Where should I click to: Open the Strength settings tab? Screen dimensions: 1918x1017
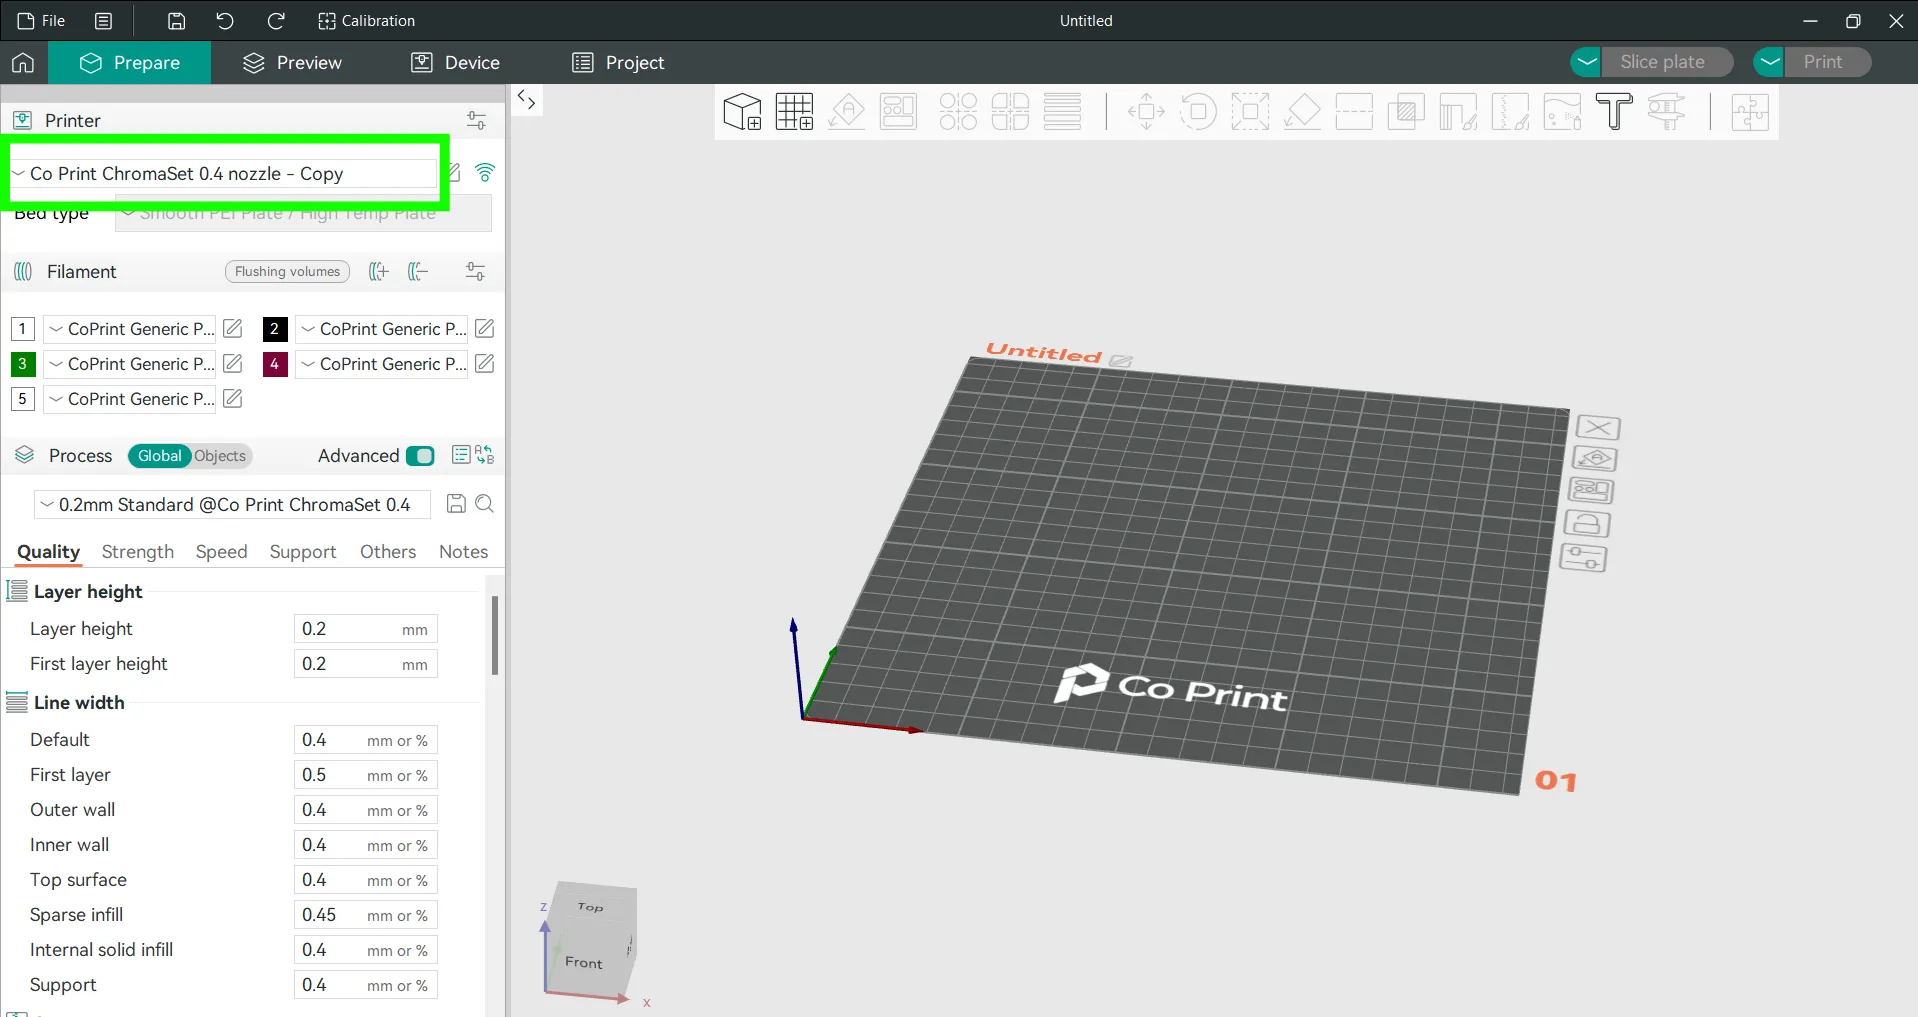(138, 552)
